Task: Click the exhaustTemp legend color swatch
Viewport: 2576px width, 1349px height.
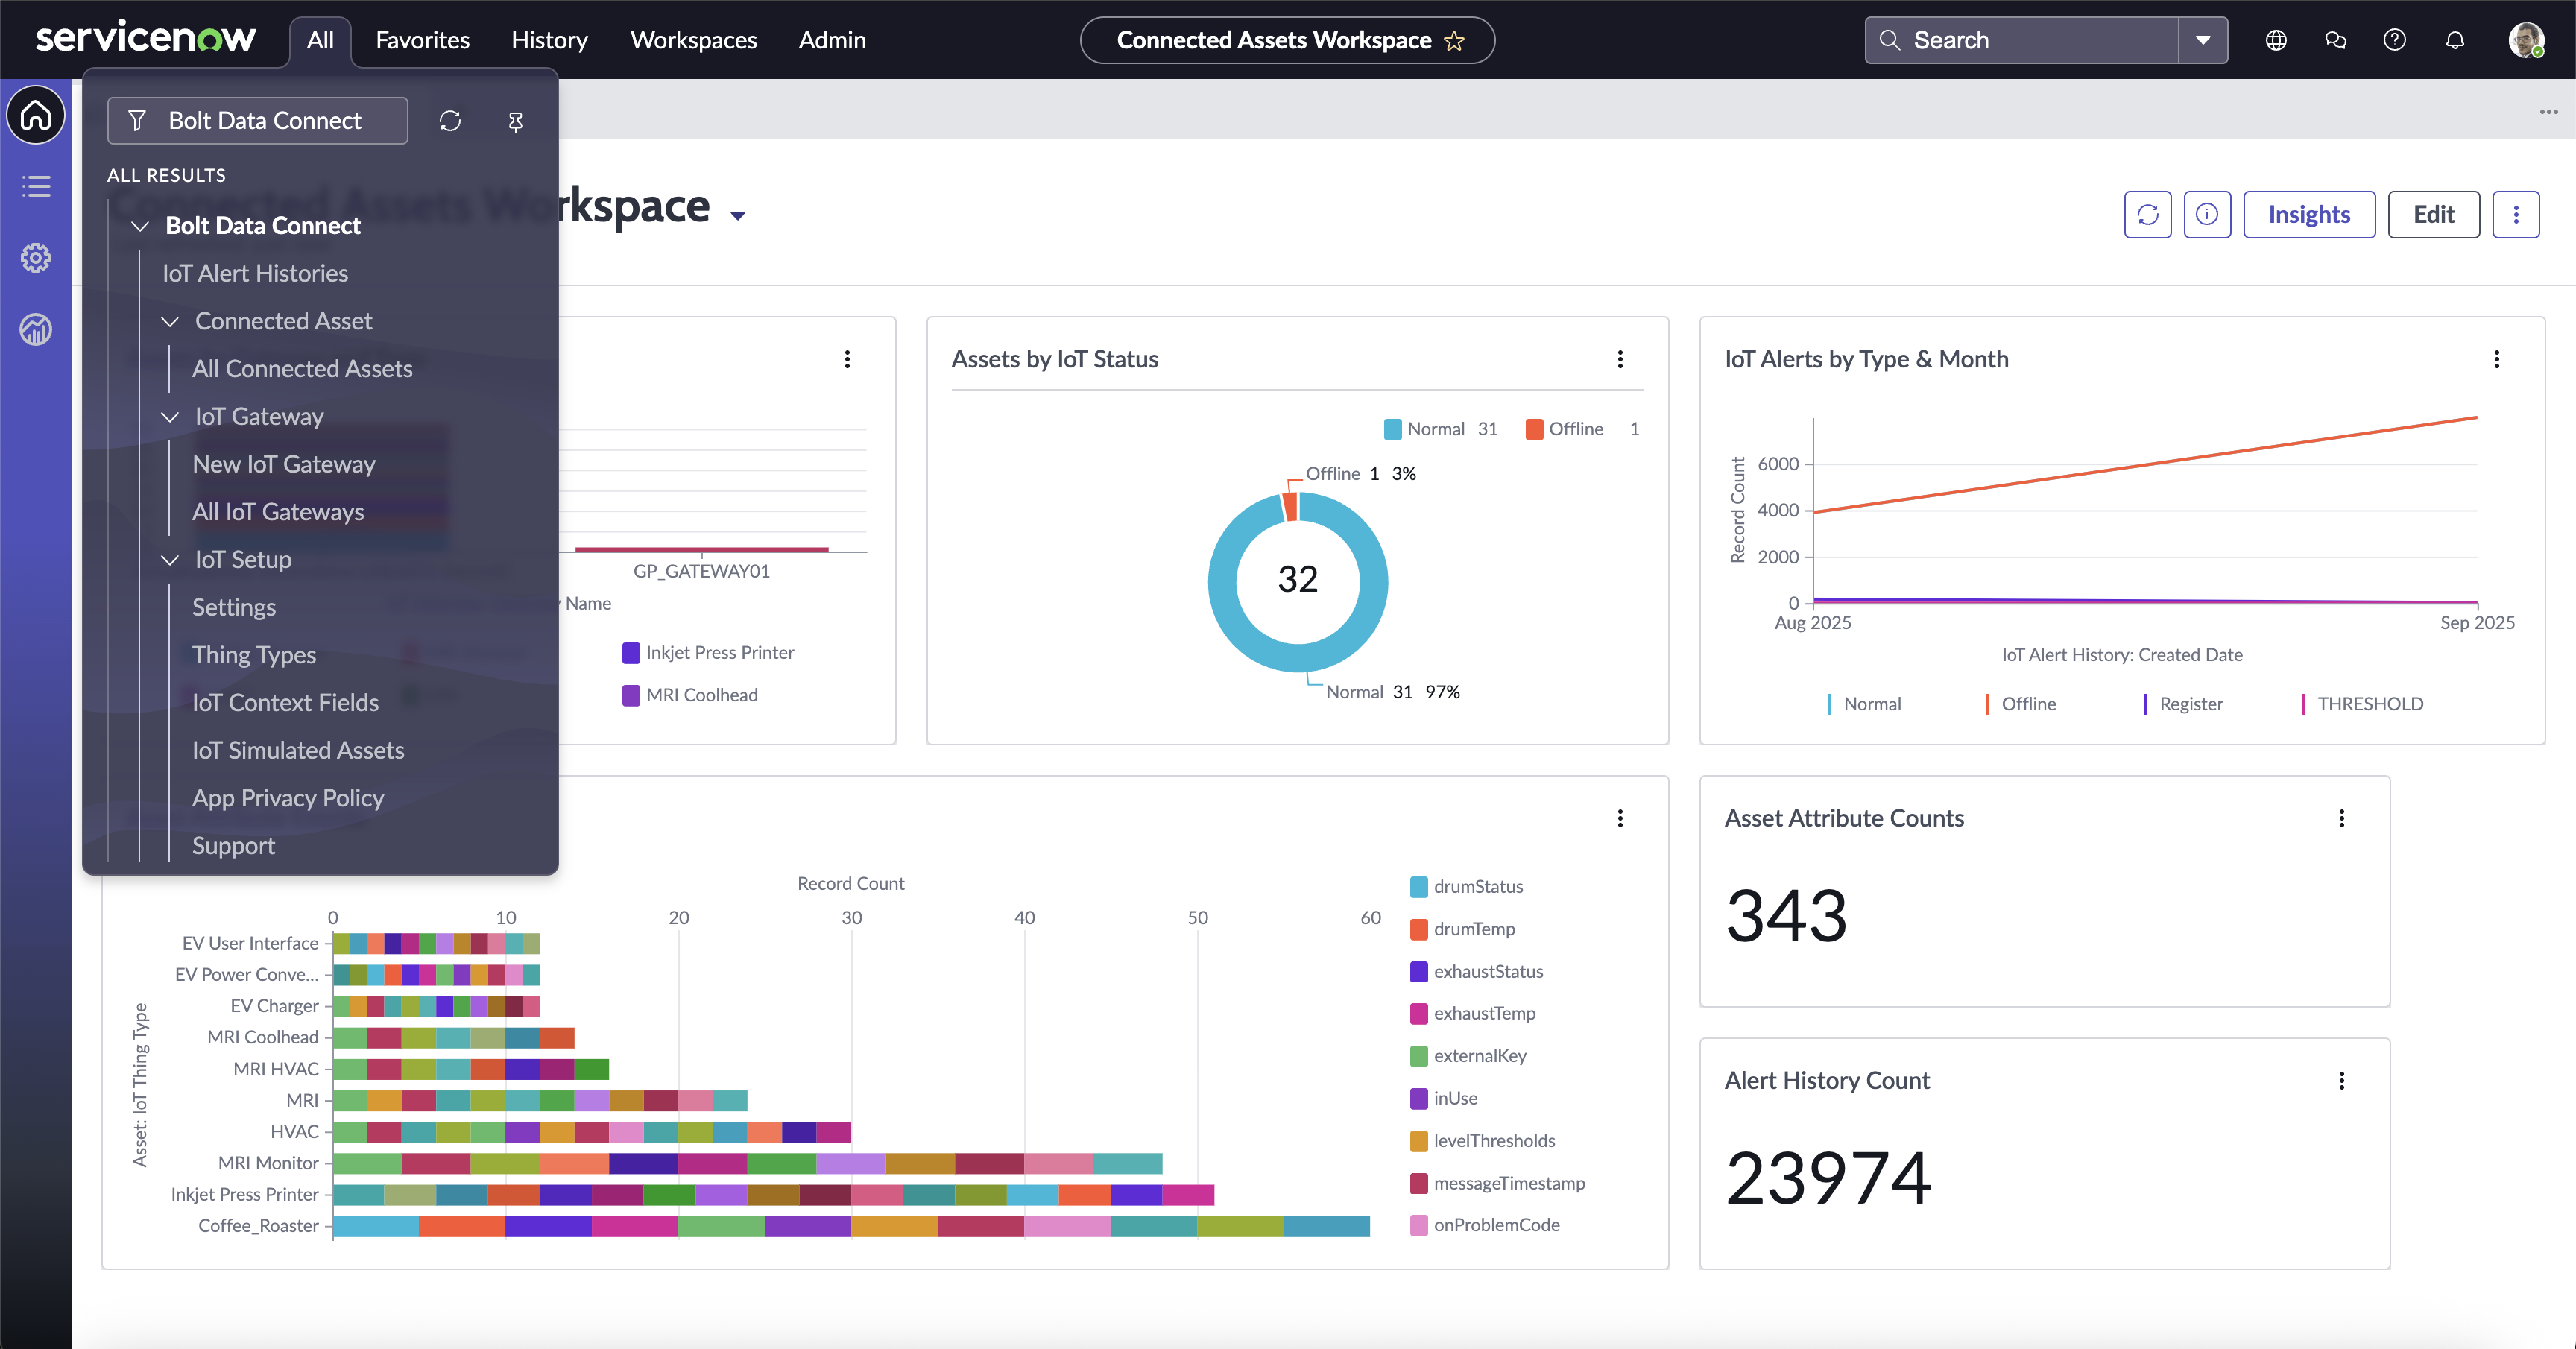Action: [x=1419, y=1014]
